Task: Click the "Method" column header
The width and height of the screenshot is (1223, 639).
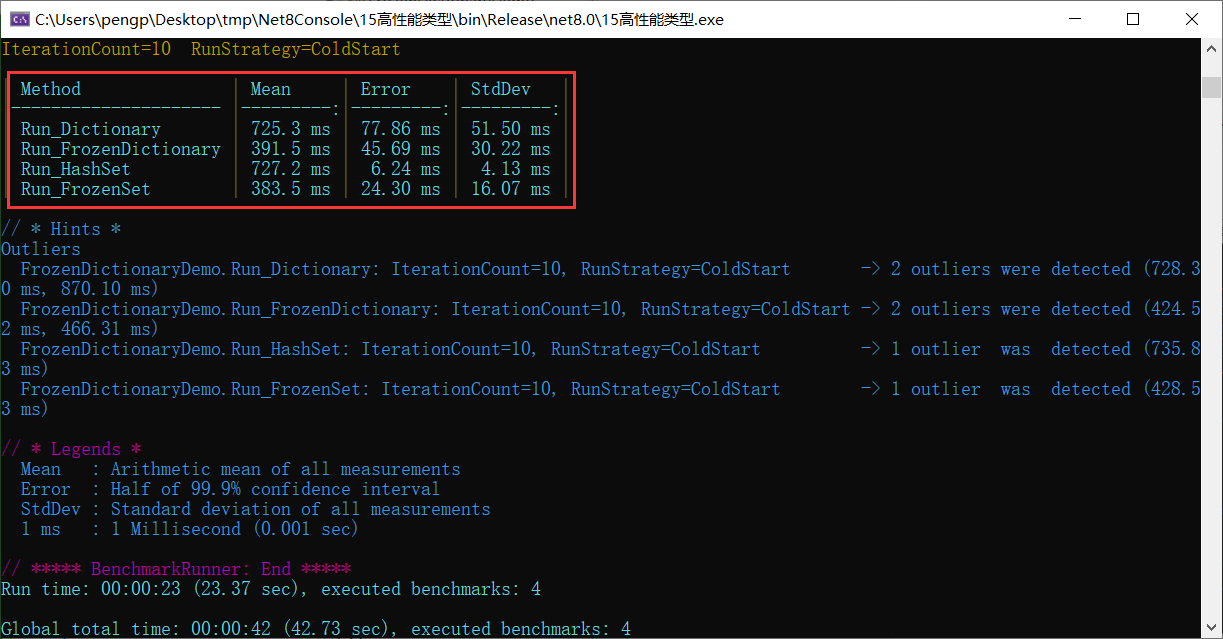Action: (50, 89)
